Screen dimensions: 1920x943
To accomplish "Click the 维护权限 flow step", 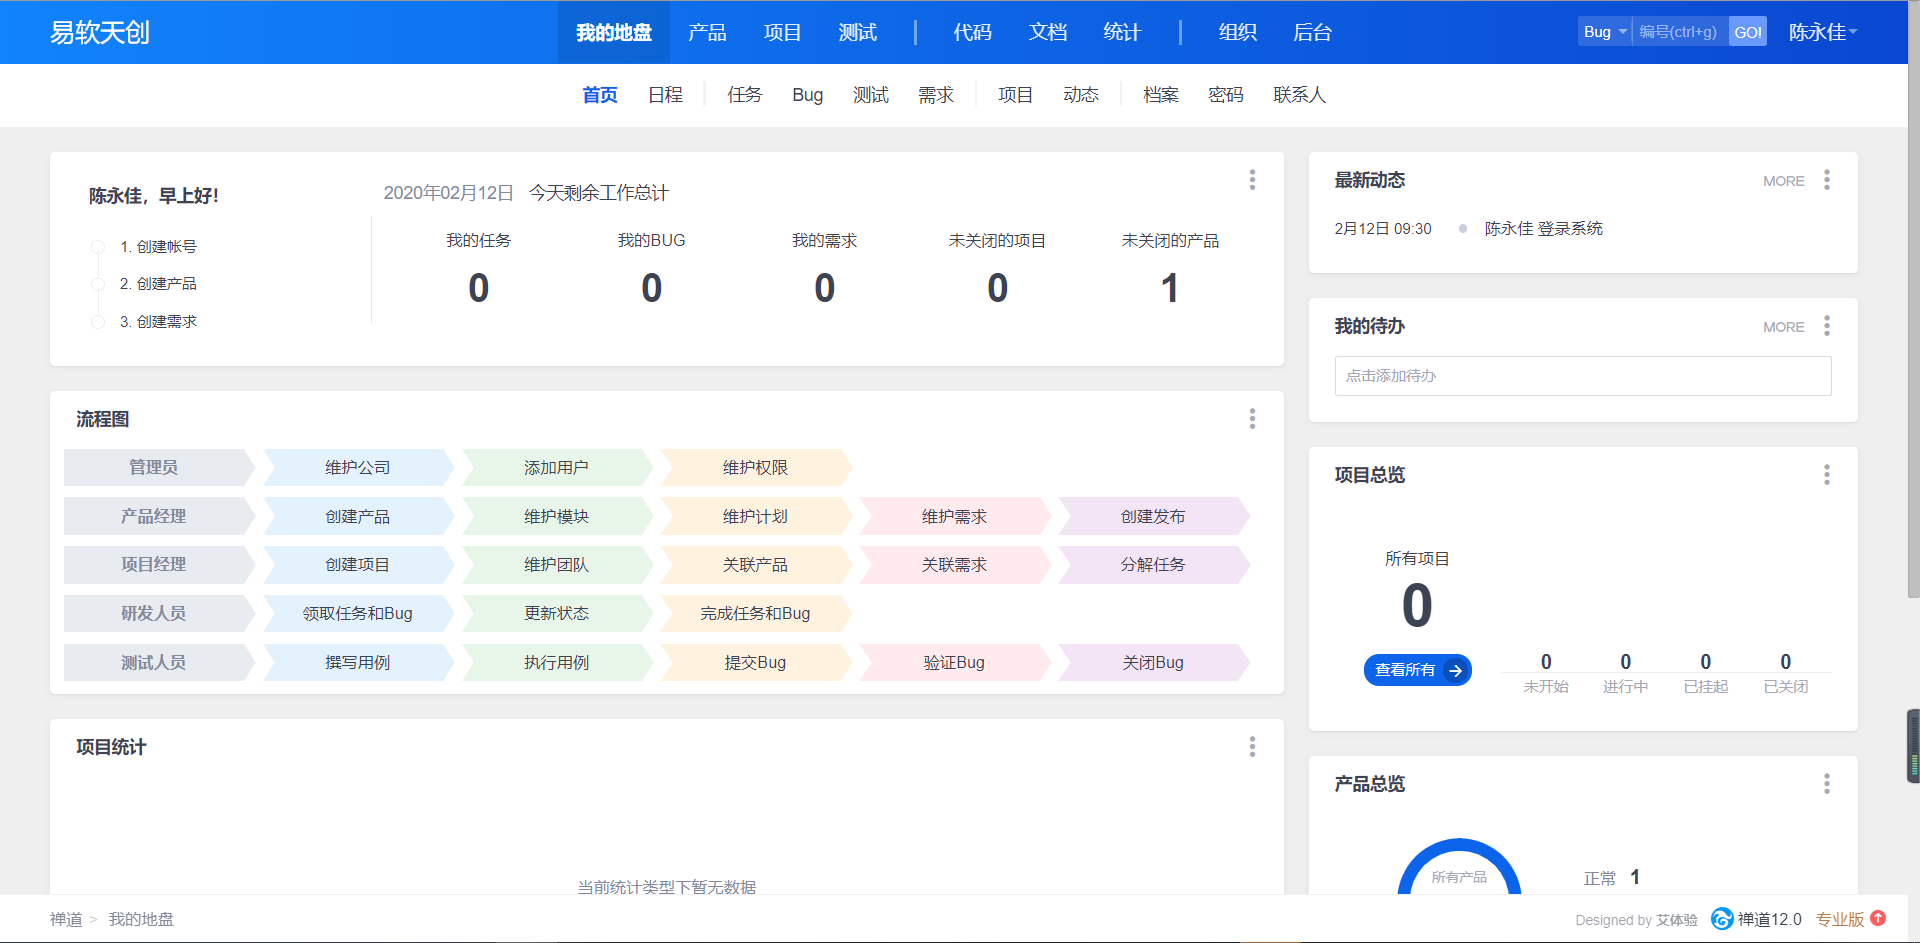I will 756,468.
